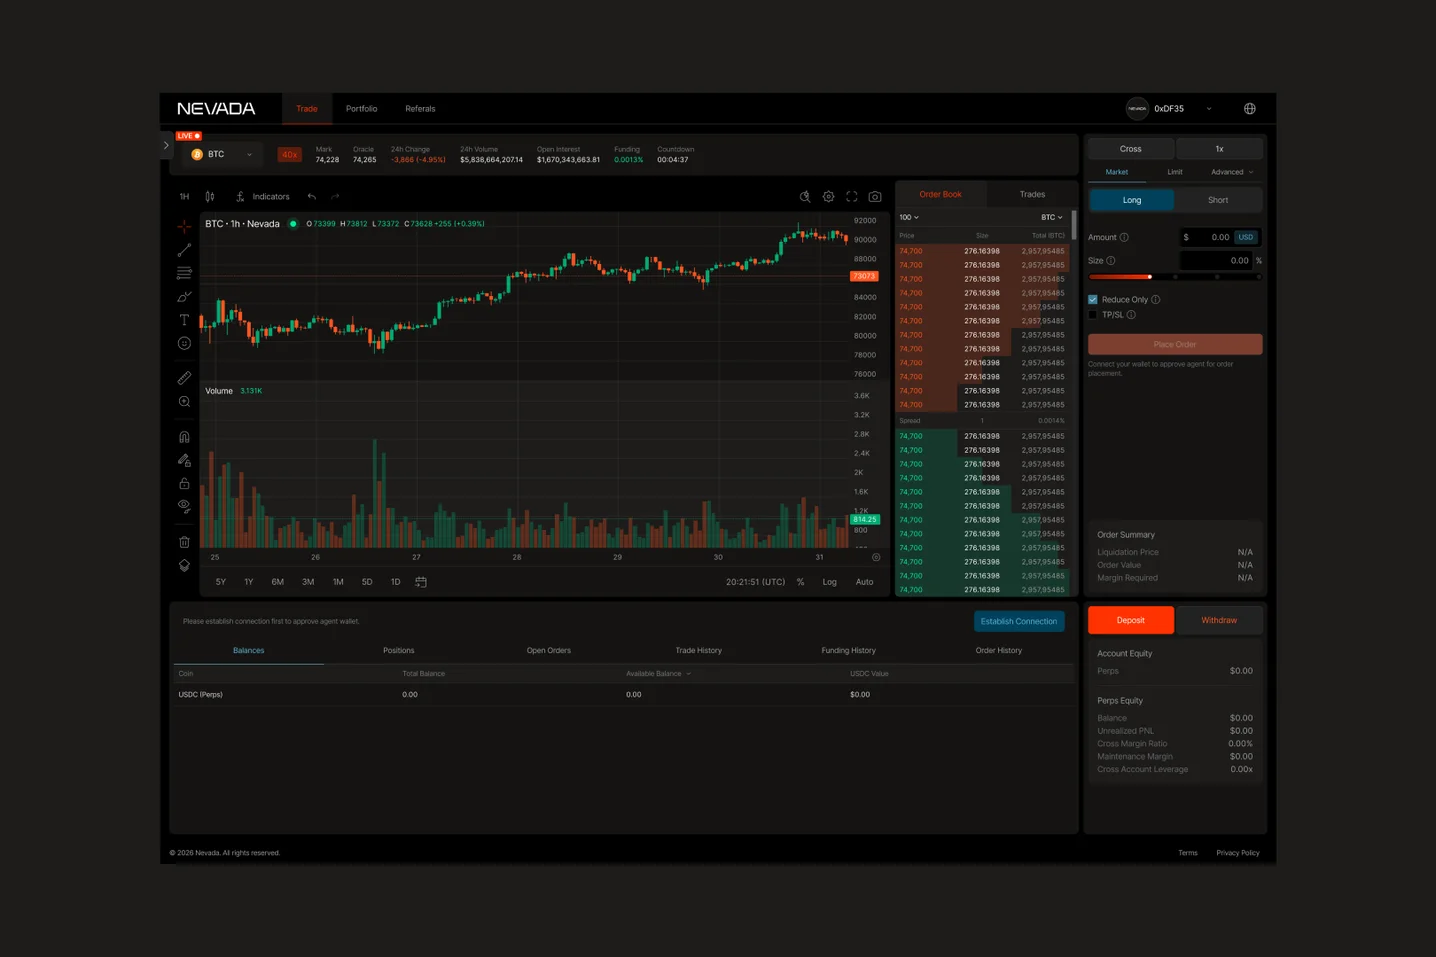Select the Limit order tab
The width and height of the screenshot is (1436, 957).
point(1175,172)
